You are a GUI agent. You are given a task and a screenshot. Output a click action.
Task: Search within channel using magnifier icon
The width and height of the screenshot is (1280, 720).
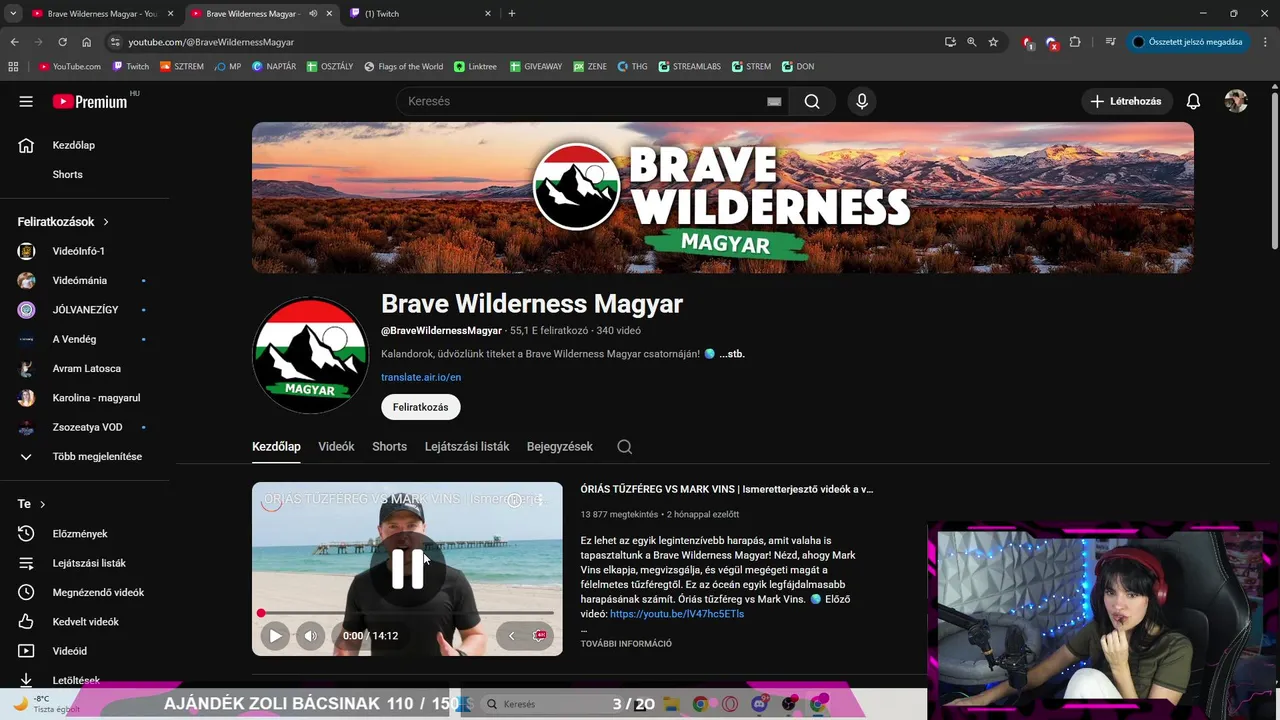tap(624, 447)
